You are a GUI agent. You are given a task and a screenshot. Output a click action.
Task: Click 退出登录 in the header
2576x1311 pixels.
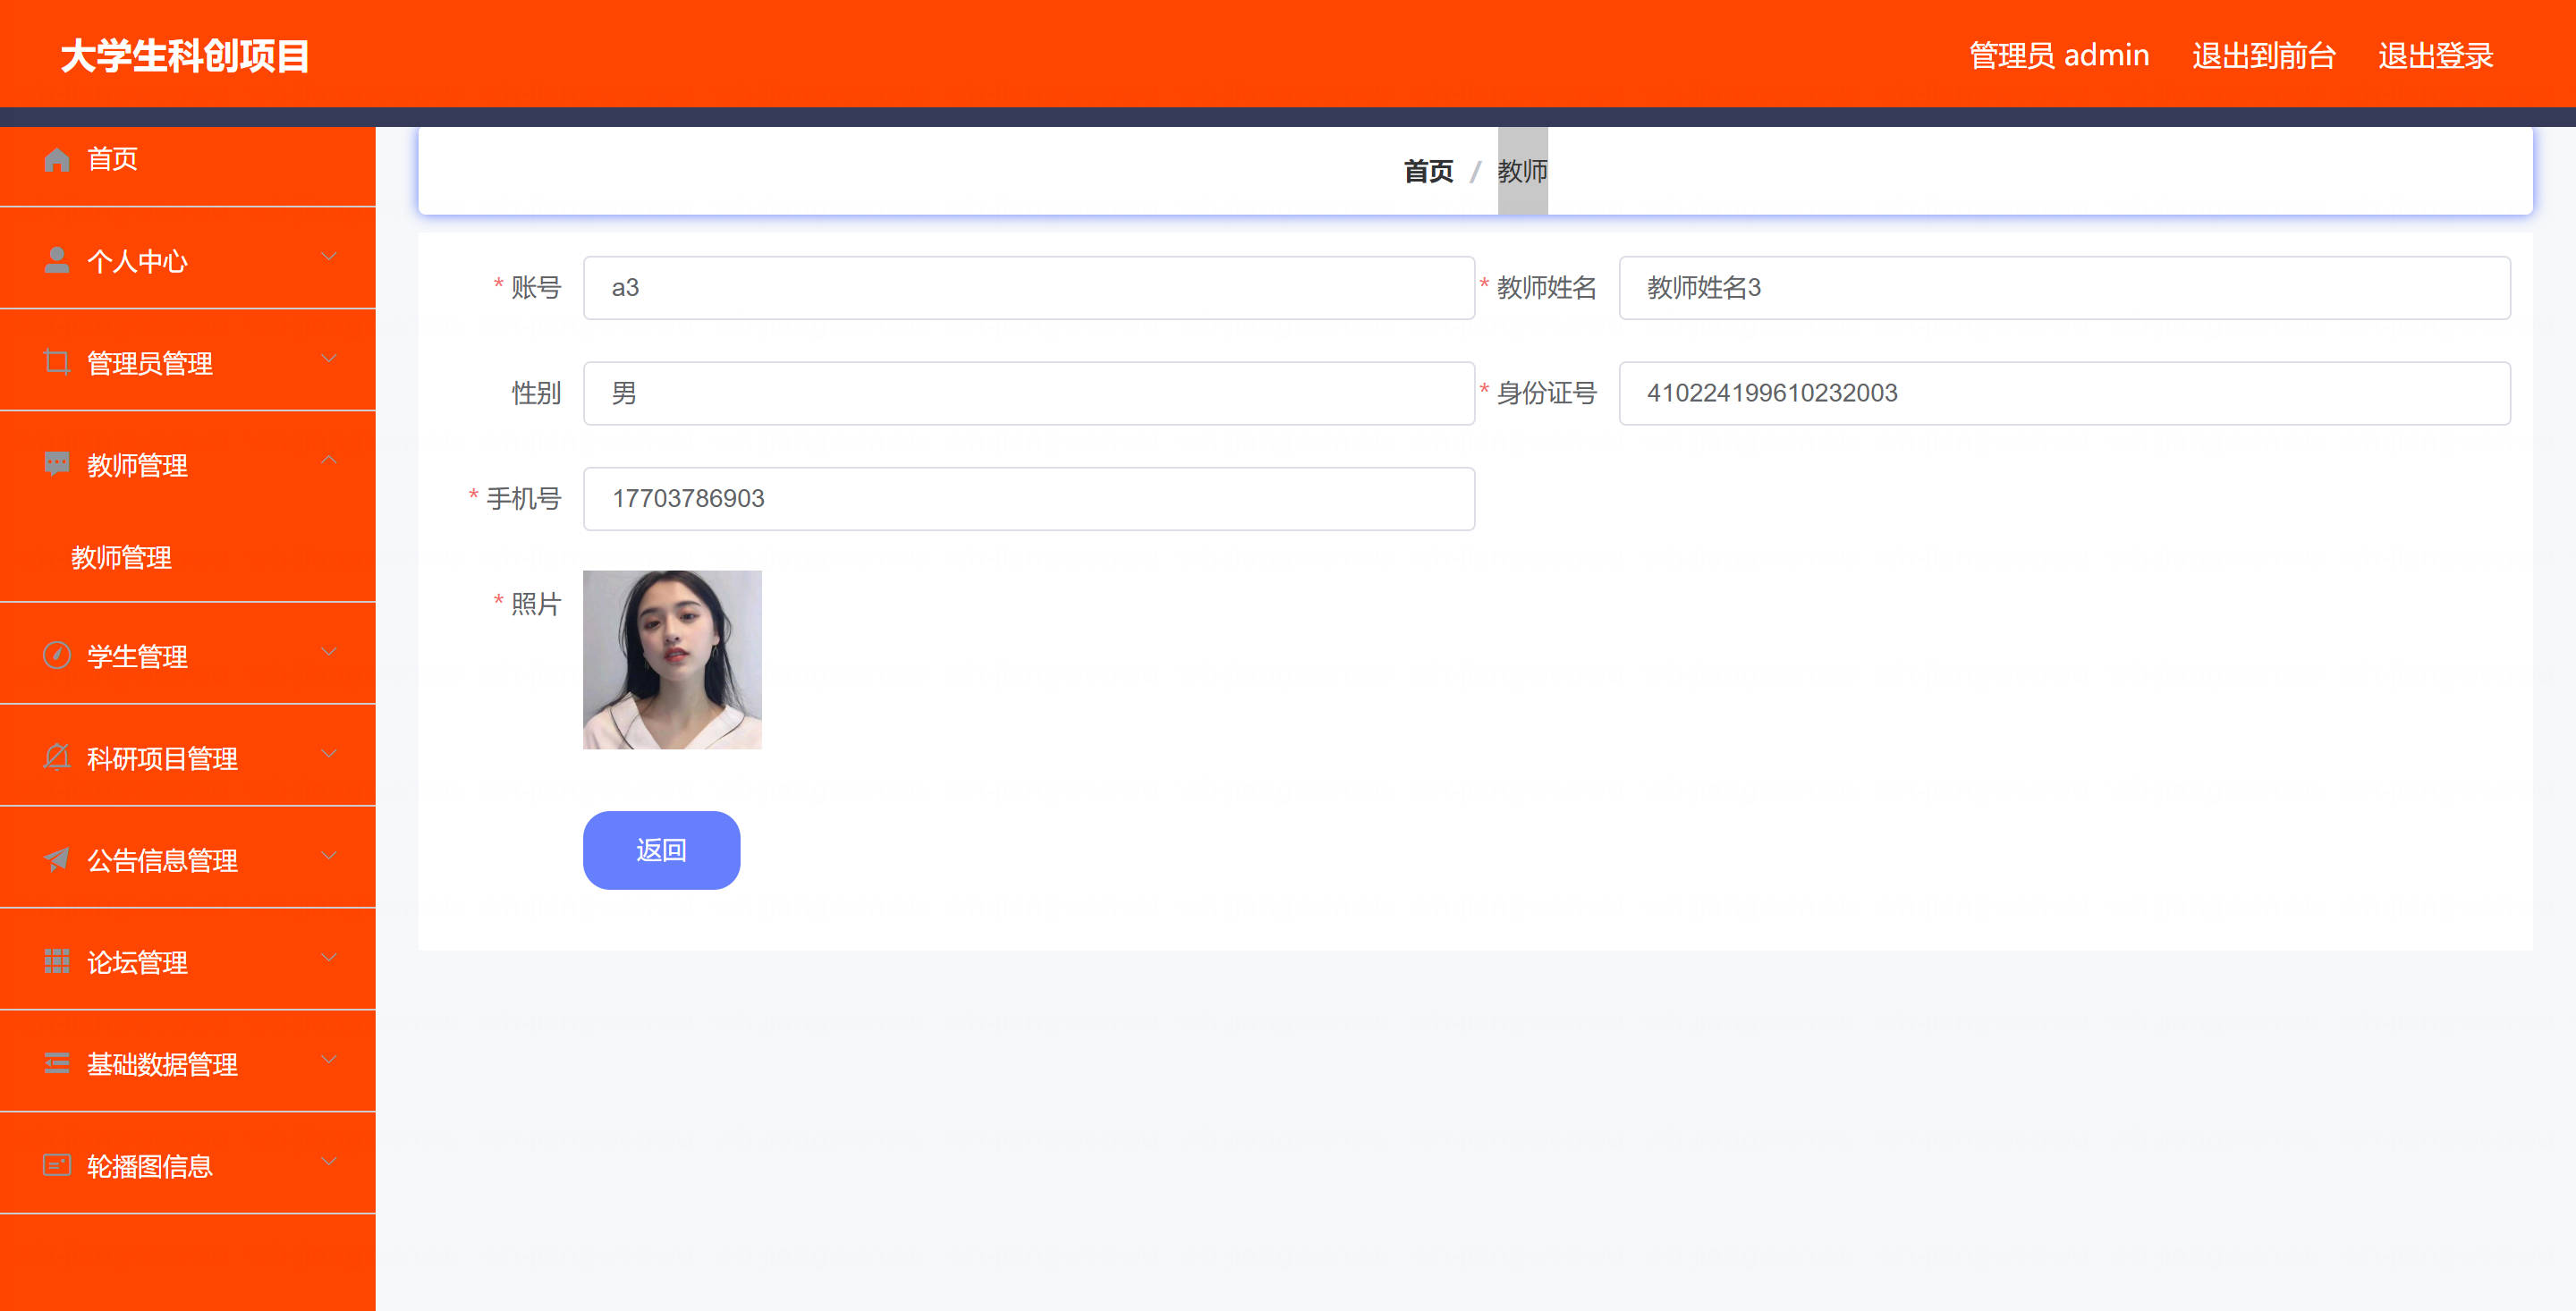coord(2435,56)
